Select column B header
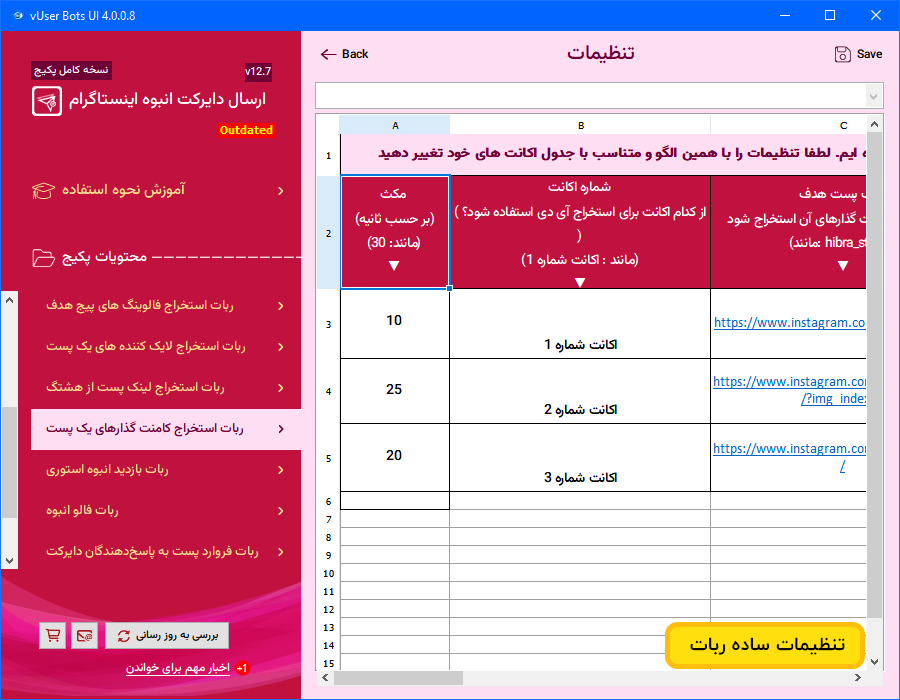Viewport: 900px width, 700px height. tap(580, 125)
